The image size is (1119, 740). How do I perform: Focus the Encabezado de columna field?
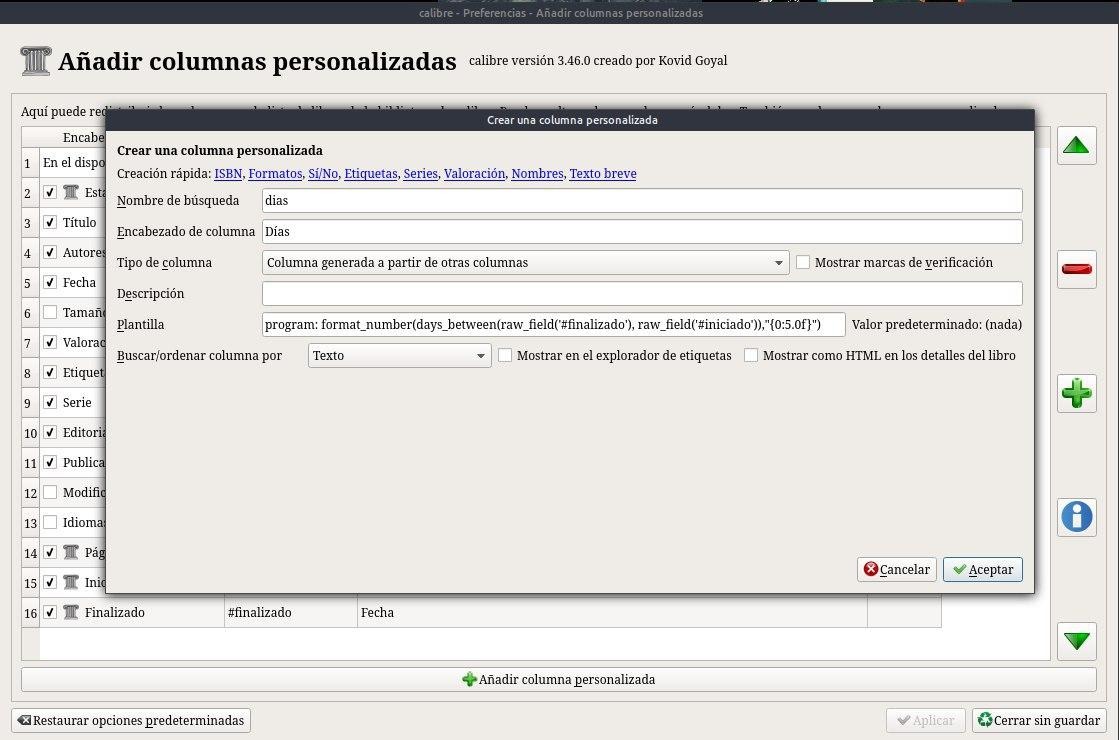642,231
